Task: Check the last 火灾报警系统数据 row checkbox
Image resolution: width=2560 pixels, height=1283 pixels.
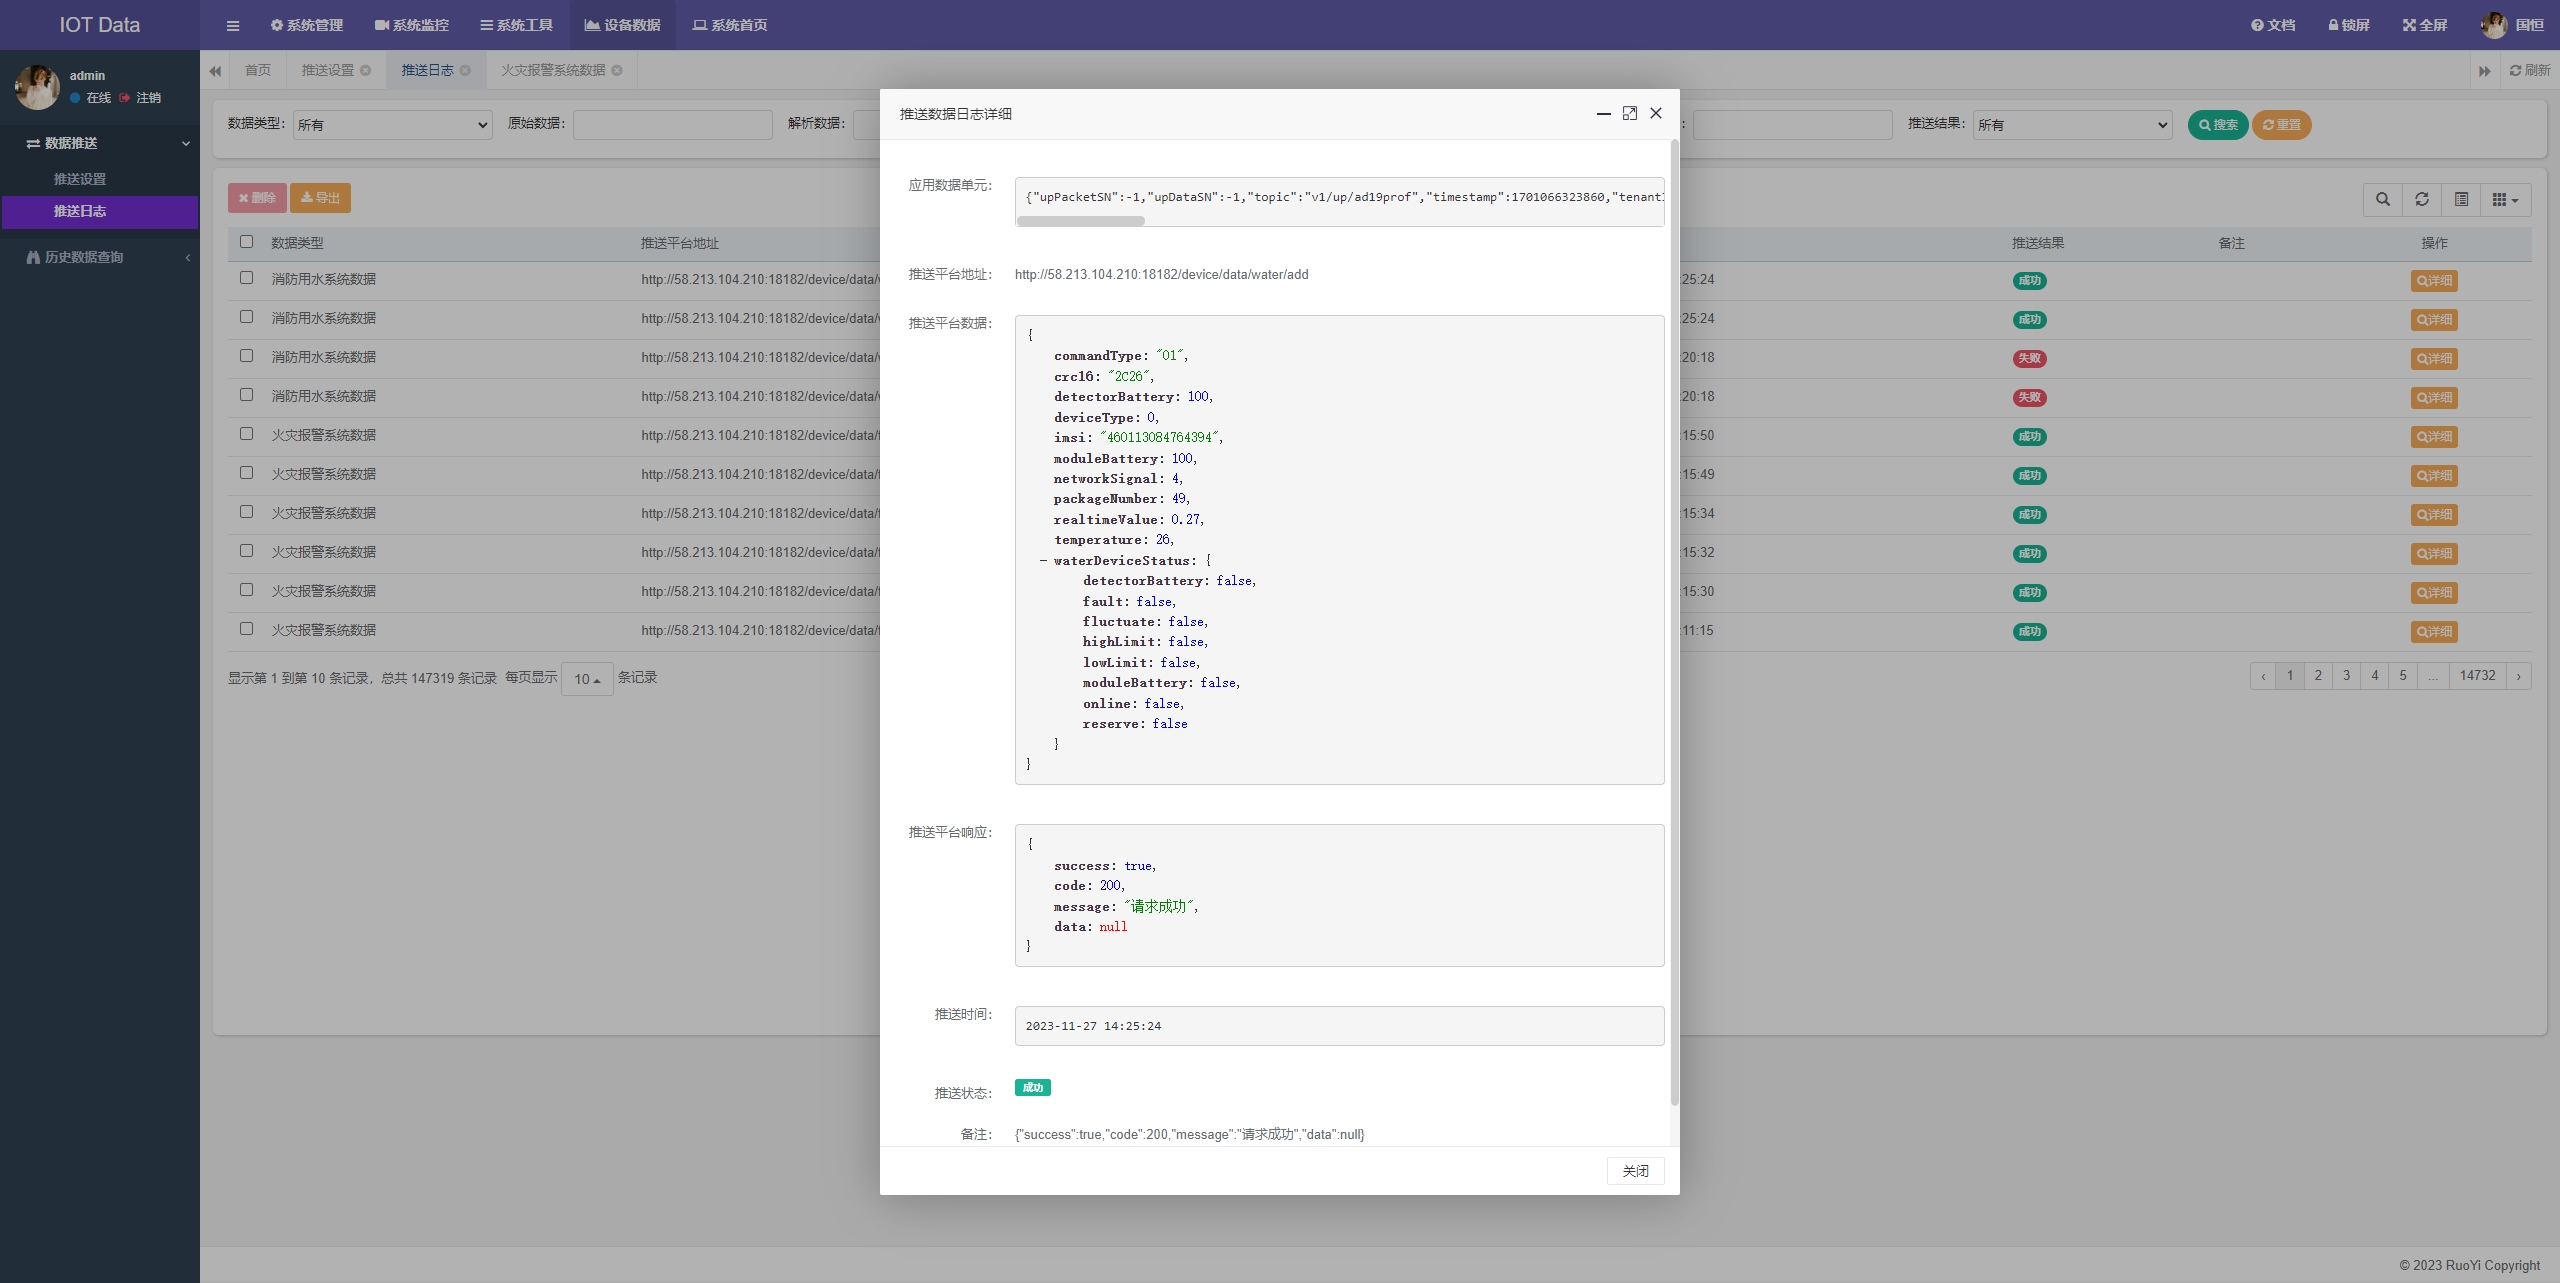Action: [246, 628]
